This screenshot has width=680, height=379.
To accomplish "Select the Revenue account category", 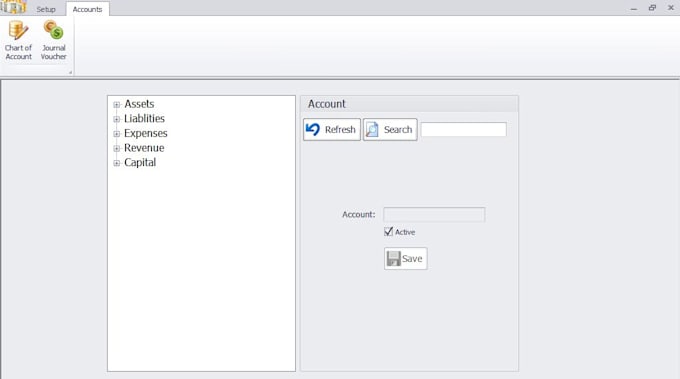I will pyautogui.click(x=144, y=148).
